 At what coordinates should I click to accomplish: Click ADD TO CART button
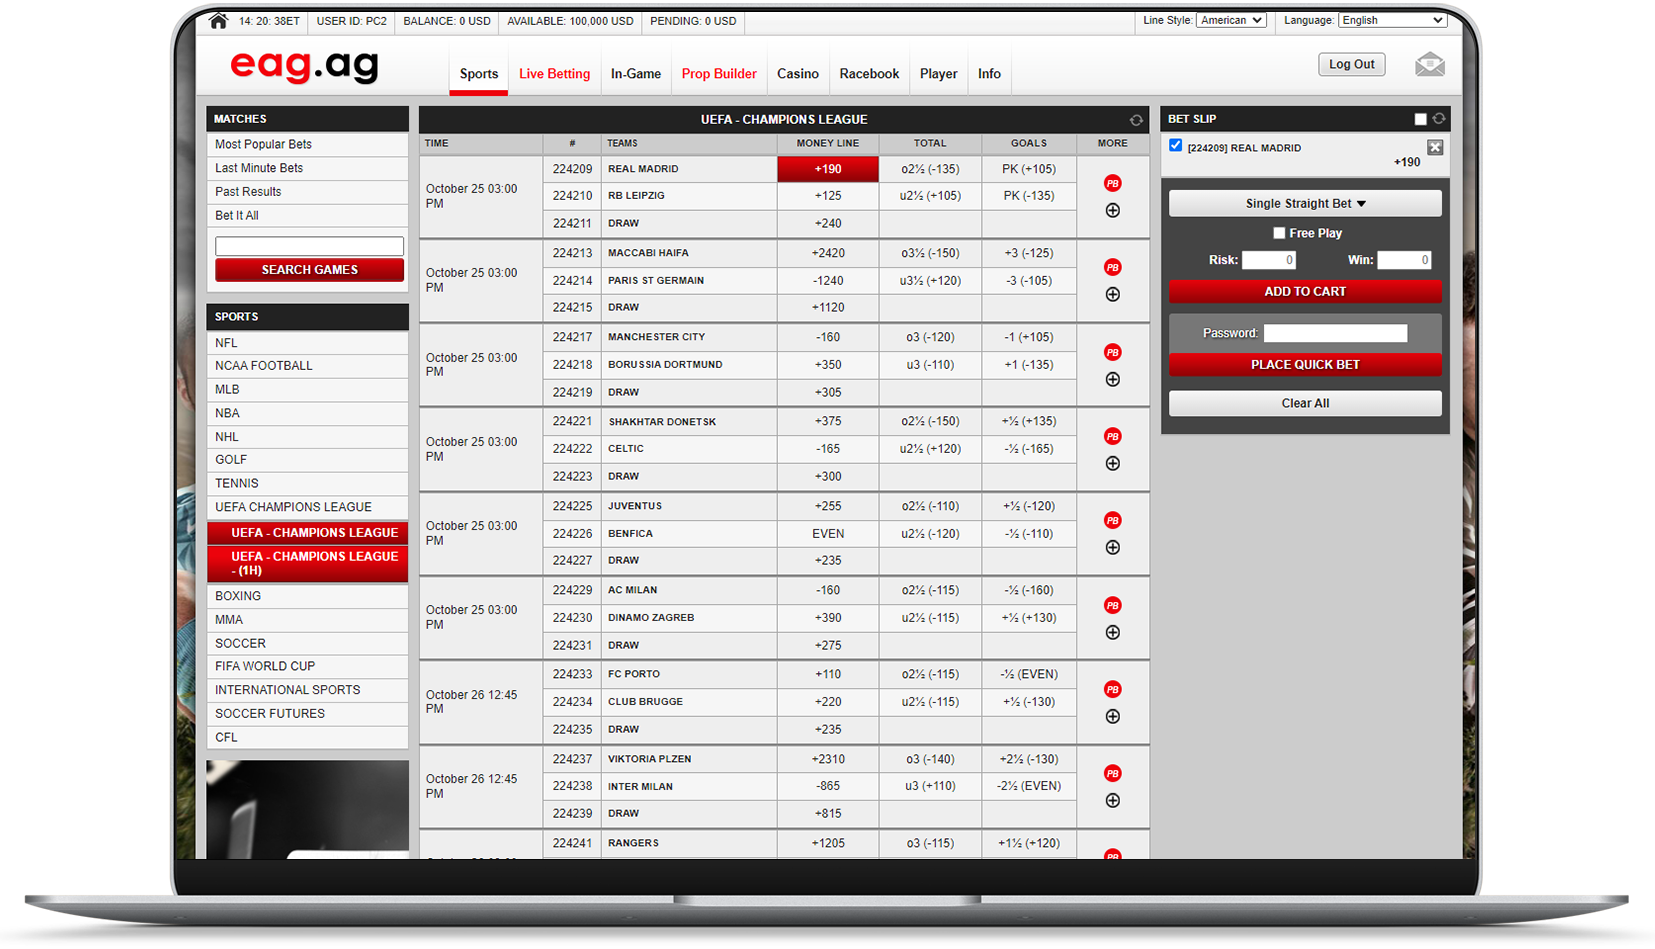(1305, 292)
